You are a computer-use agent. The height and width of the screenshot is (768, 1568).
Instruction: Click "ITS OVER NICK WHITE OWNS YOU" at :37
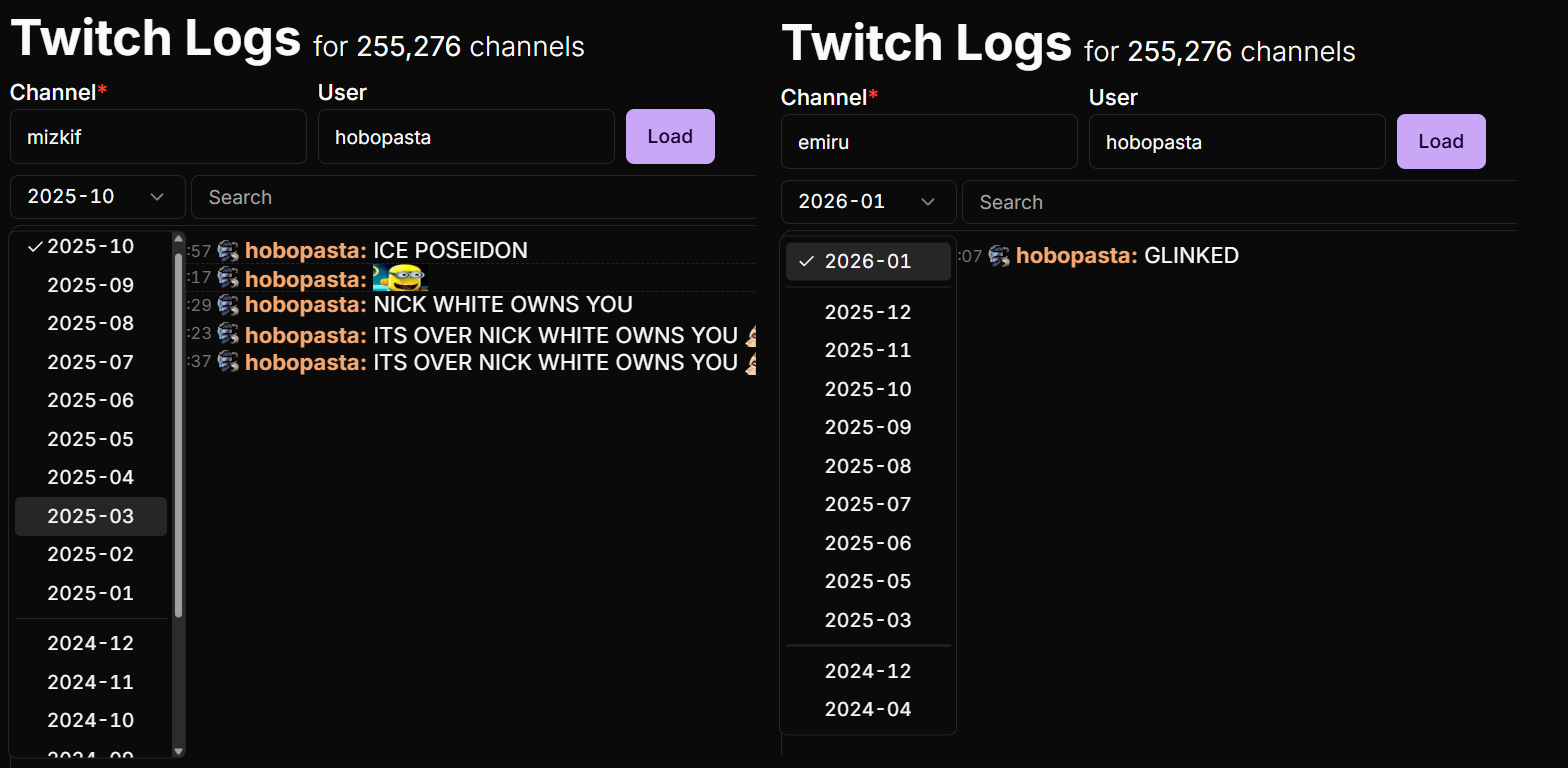click(x=556, y=361)
